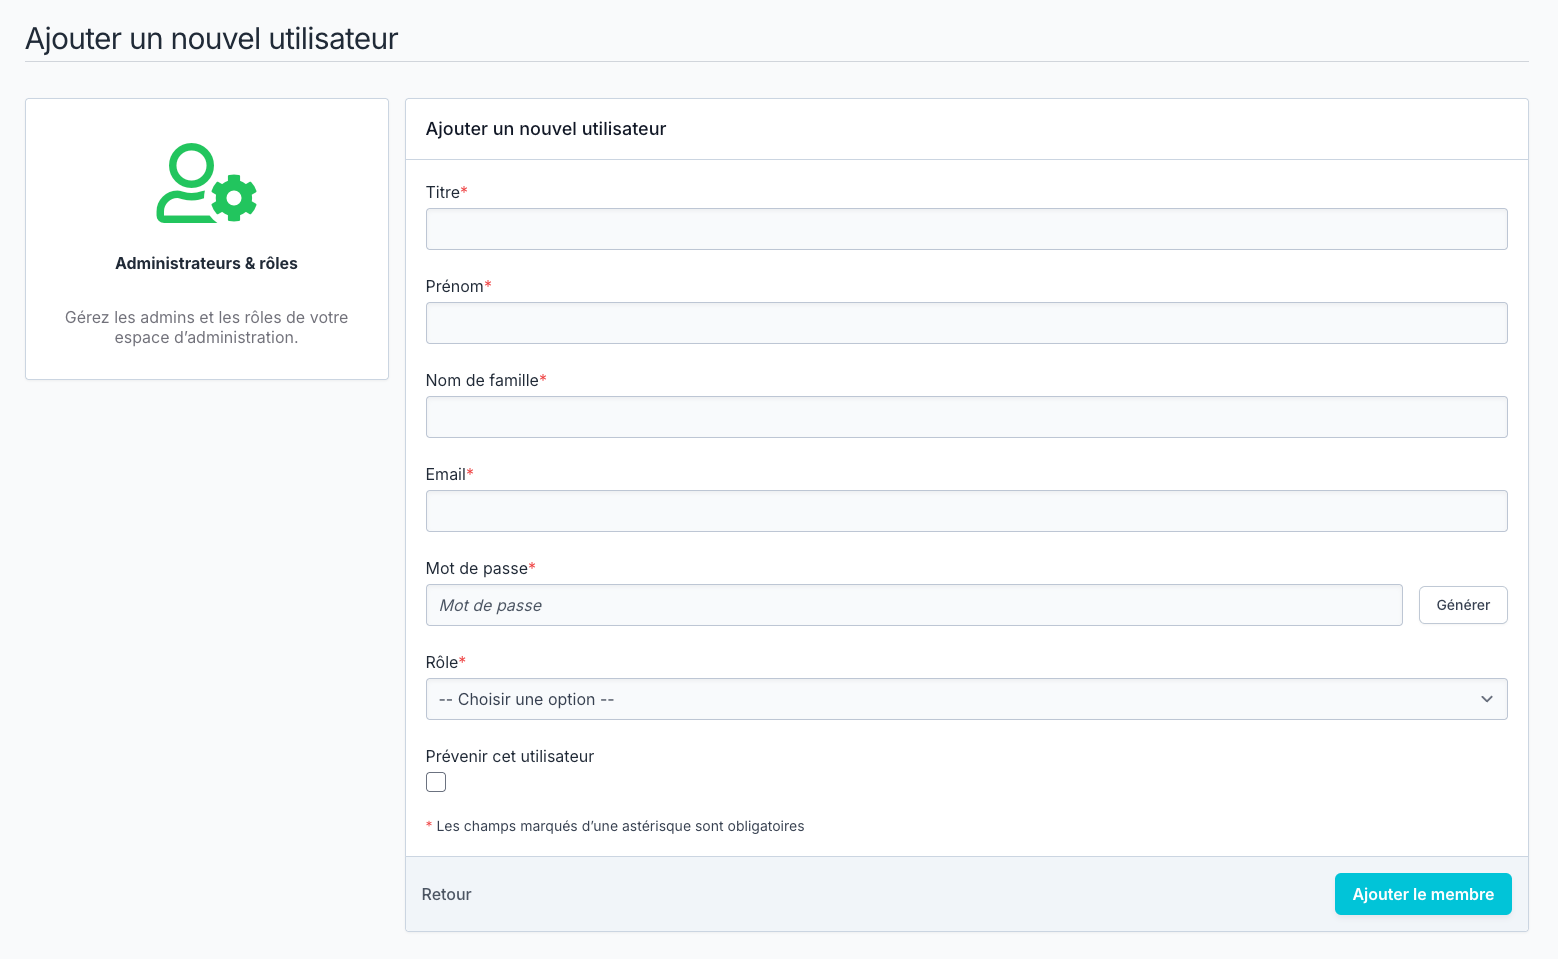
Task: Go back using the Retour link
Action: coord(446,894)
